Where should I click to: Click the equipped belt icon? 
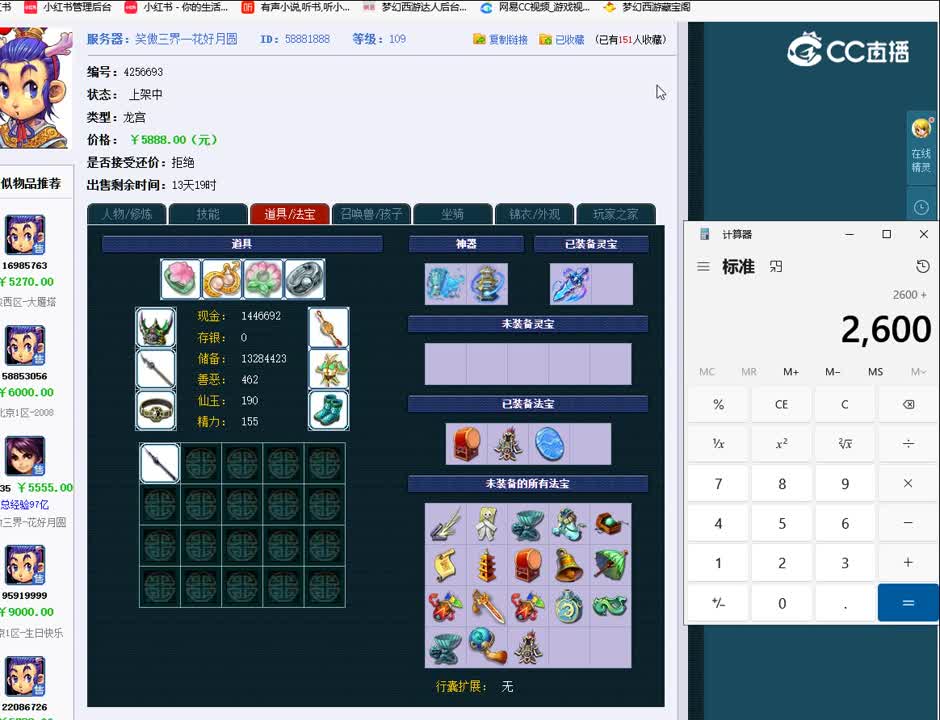tap(156, 410)
